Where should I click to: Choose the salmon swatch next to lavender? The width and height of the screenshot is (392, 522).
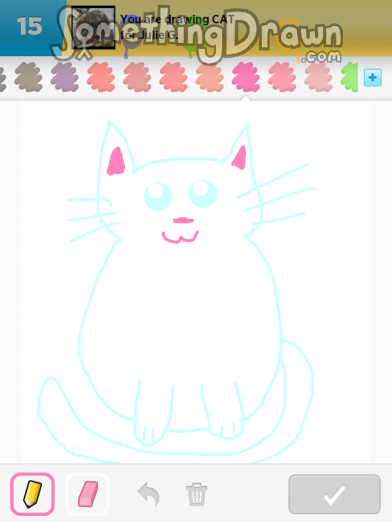[101, 77]
